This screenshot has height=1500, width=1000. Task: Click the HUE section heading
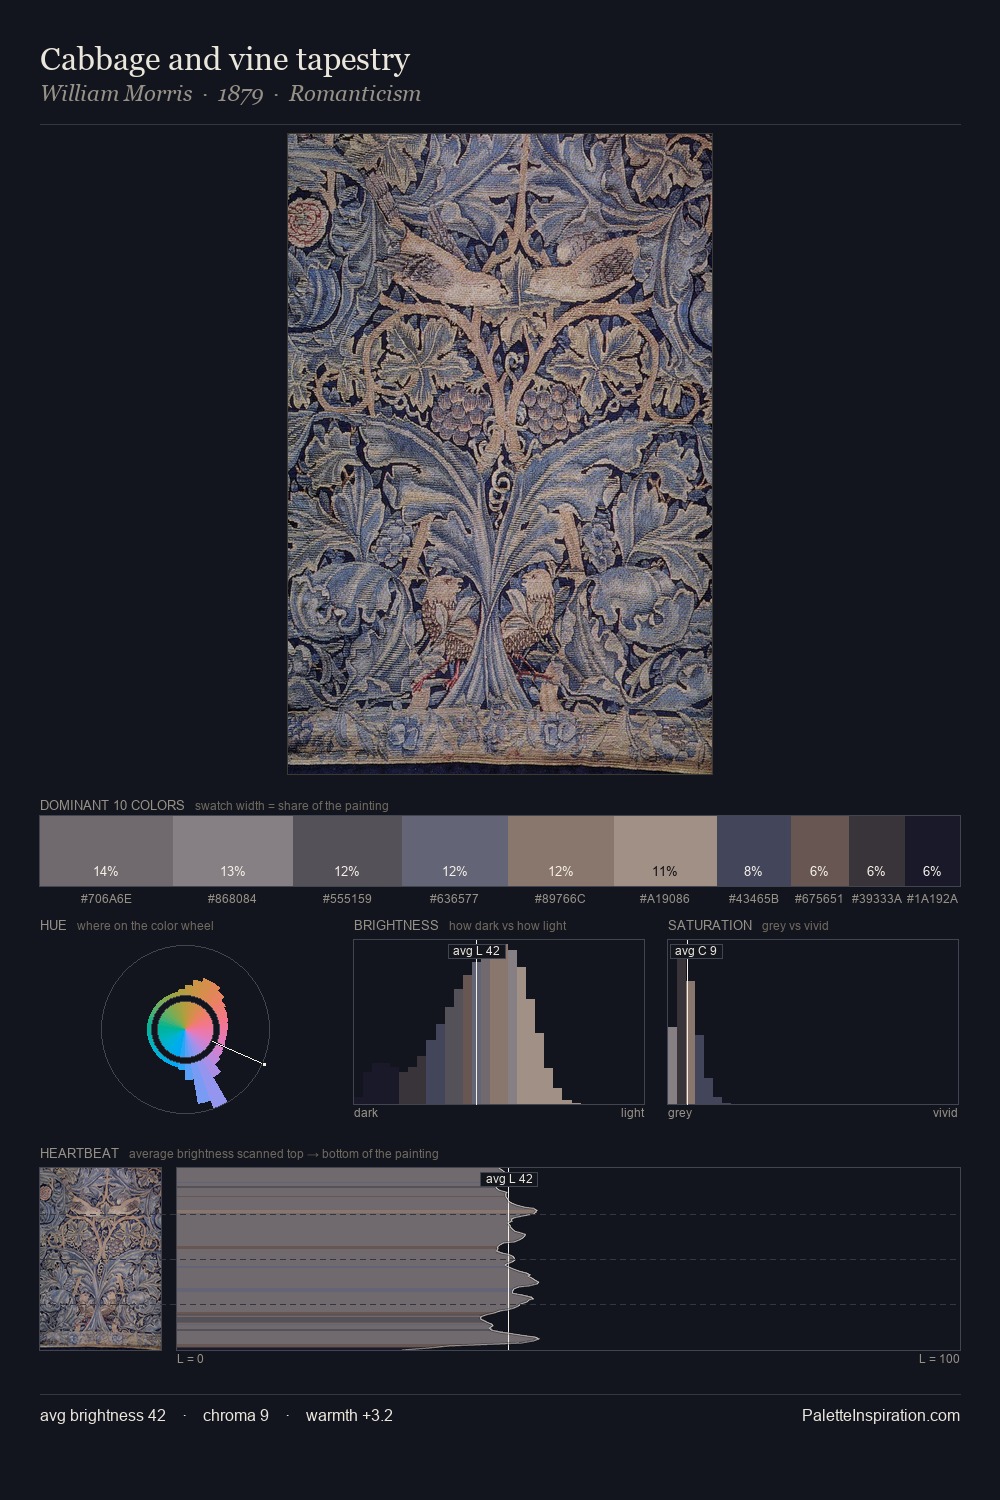click(53, 925)
